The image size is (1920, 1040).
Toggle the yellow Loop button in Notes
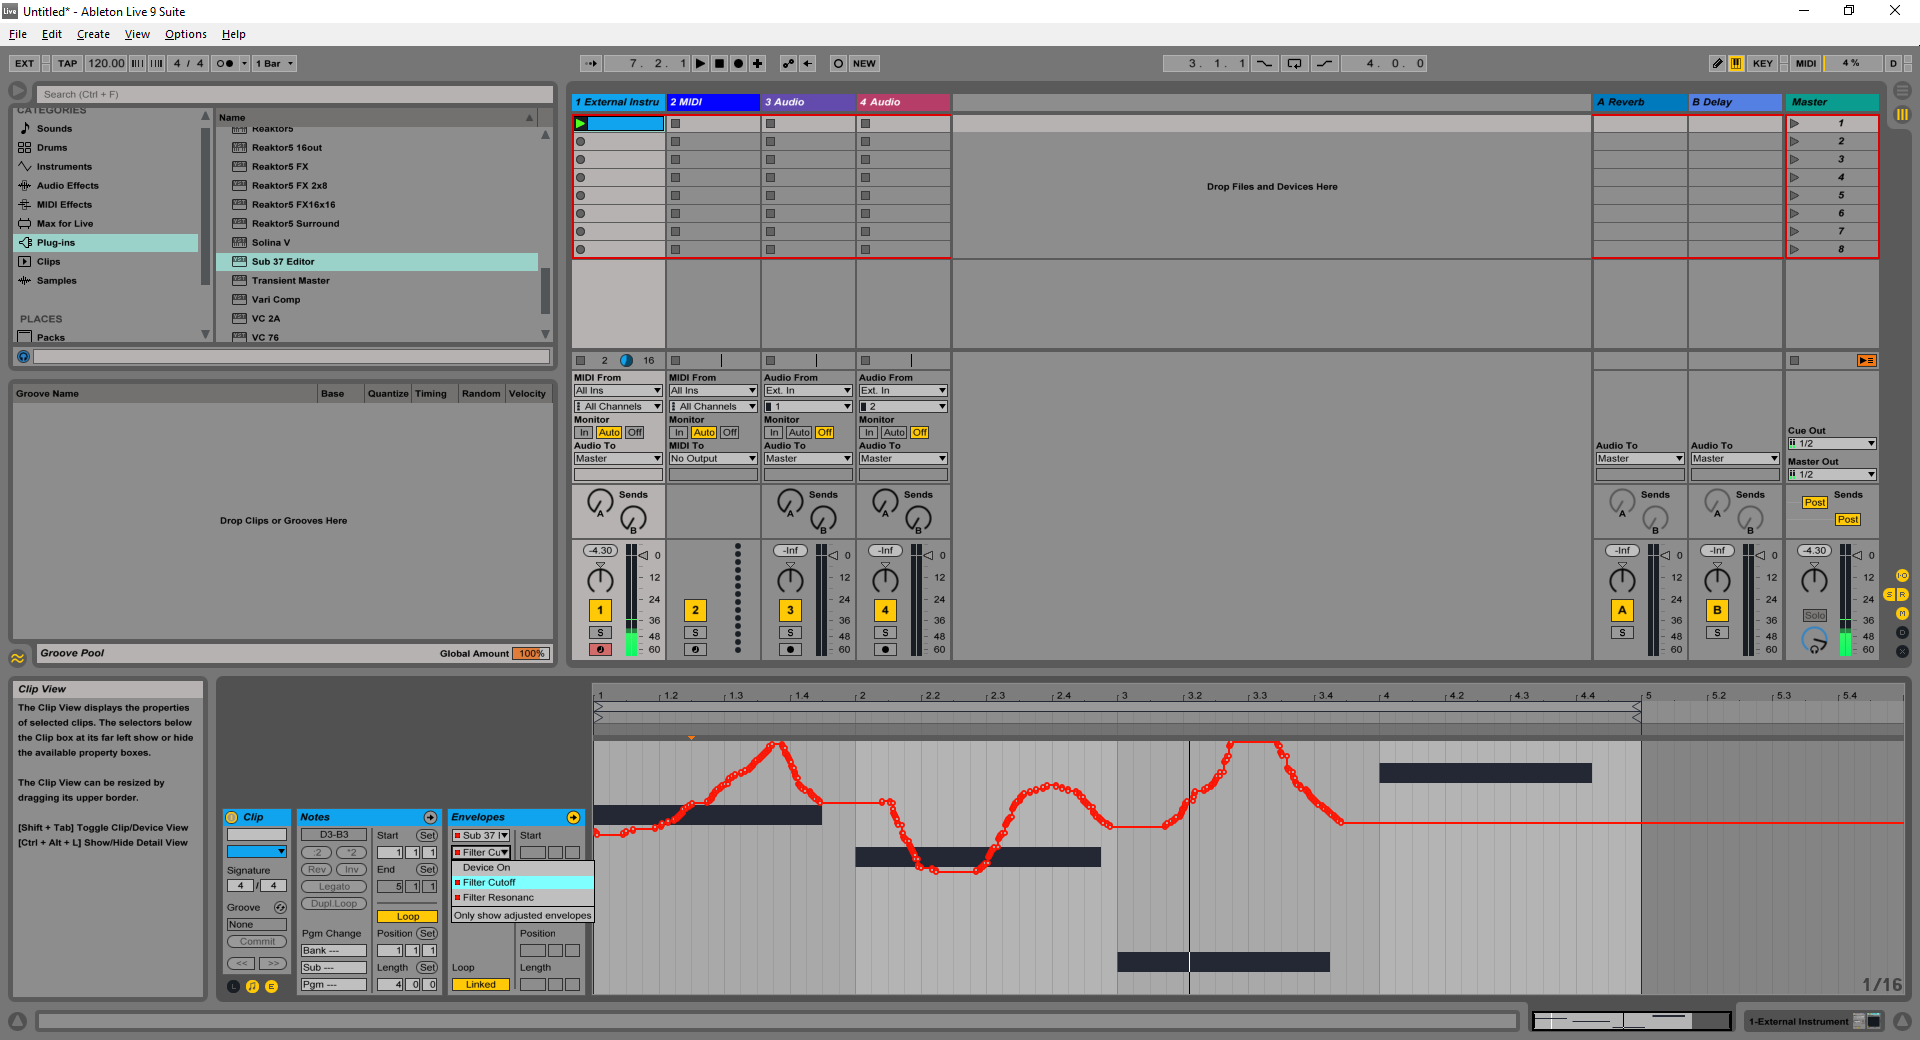pyautogui.click(x=407, y=916)
